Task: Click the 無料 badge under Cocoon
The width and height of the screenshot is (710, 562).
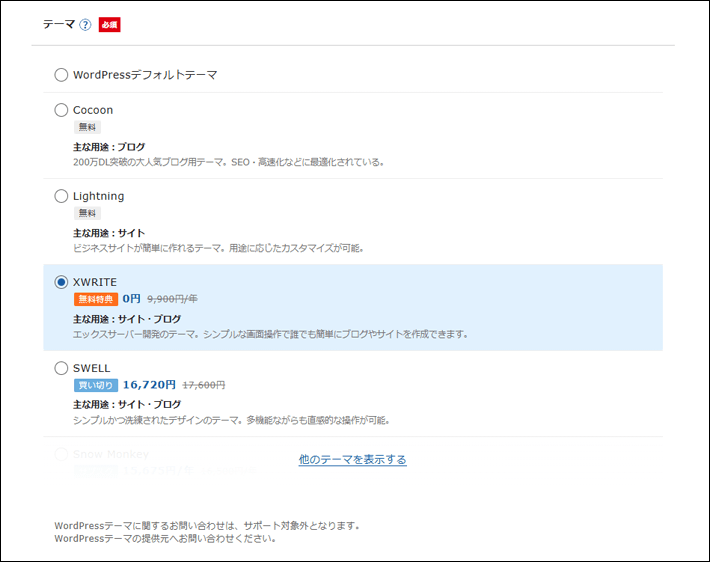Action: click(x=87, y=127)
